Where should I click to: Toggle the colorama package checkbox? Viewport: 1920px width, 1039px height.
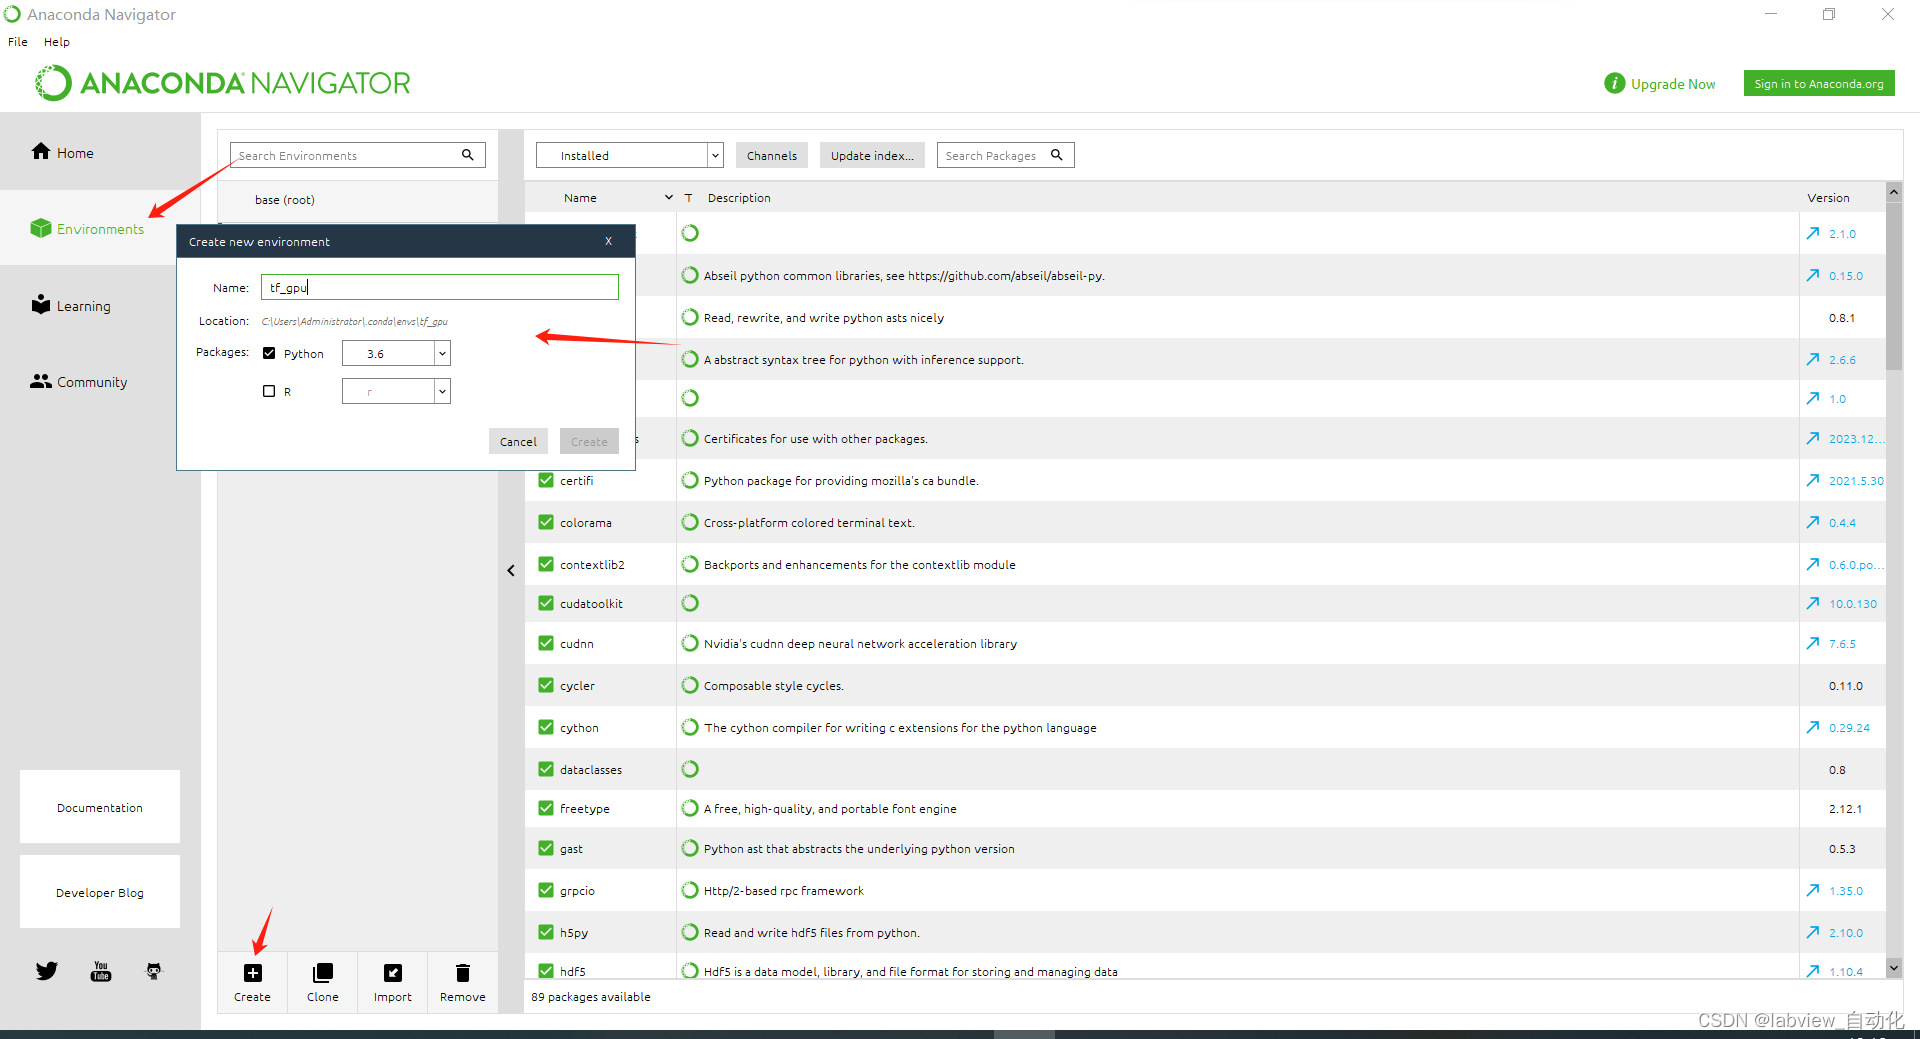[546, 522]
